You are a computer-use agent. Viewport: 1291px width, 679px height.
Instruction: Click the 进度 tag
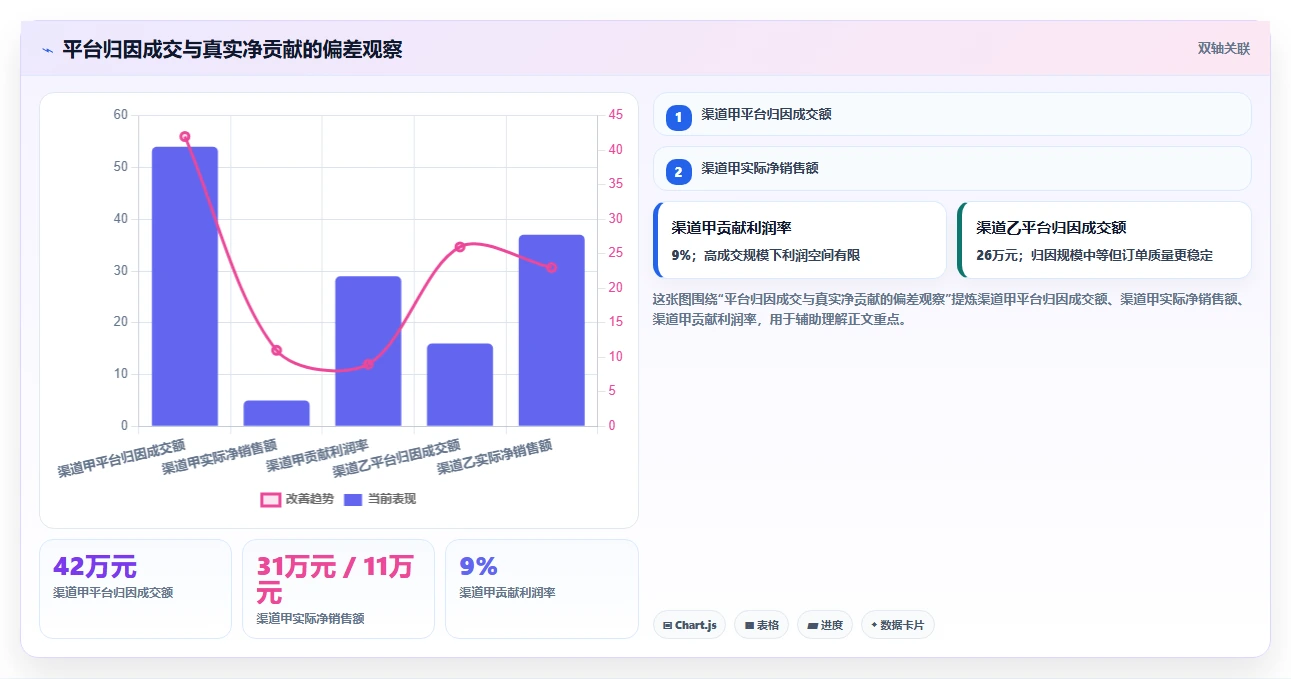pyautogui.click(x=825, y=625)
